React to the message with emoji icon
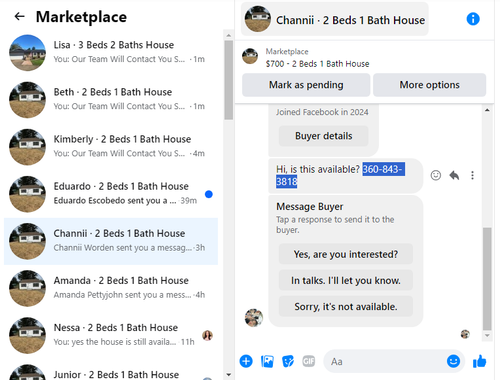This screenshot has width=500, height=380. pos(436,175)
